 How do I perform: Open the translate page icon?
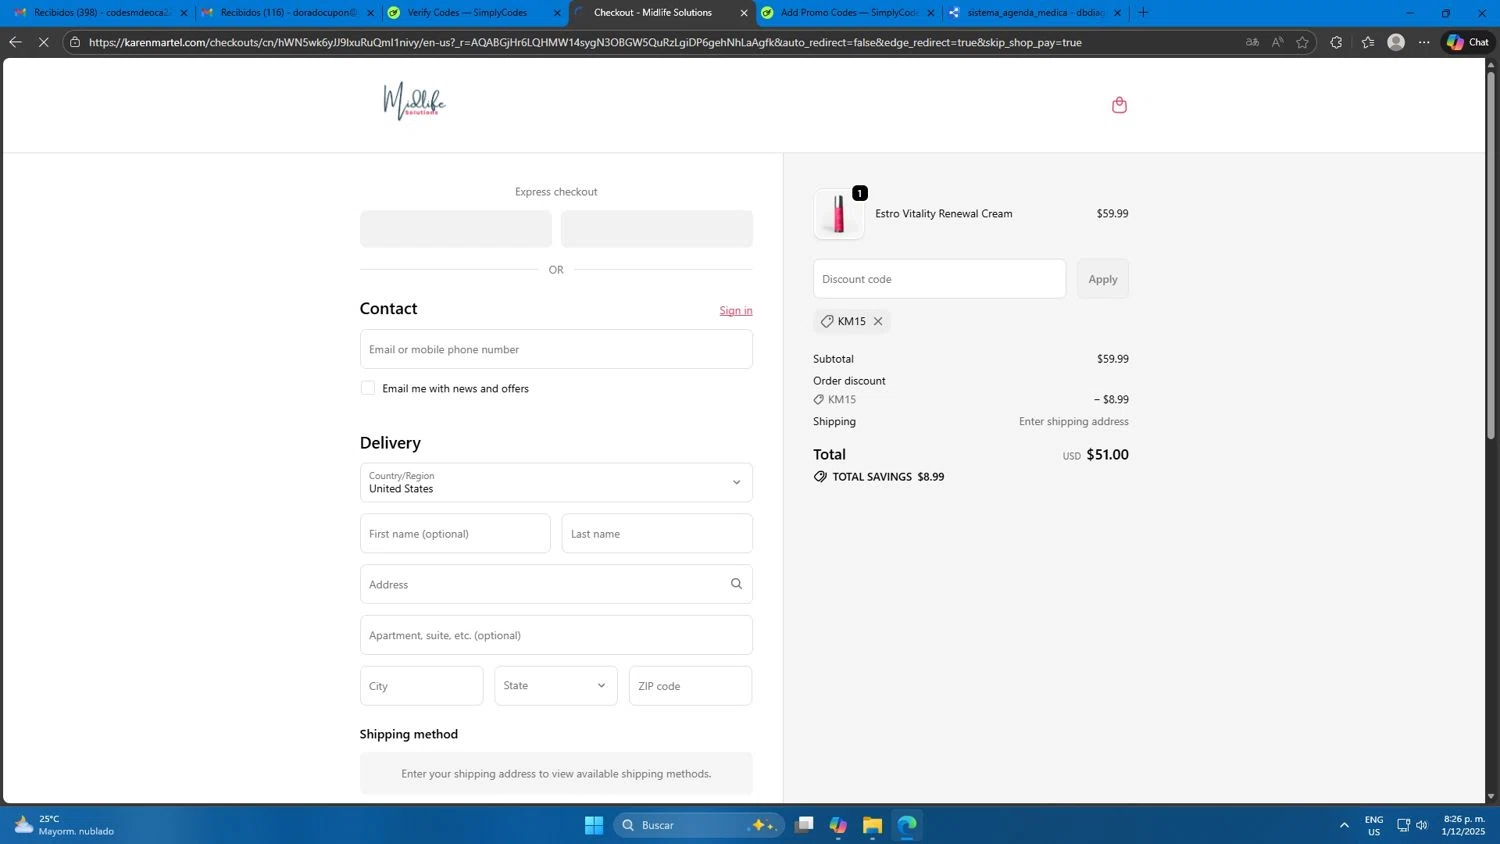(1252, 42)
